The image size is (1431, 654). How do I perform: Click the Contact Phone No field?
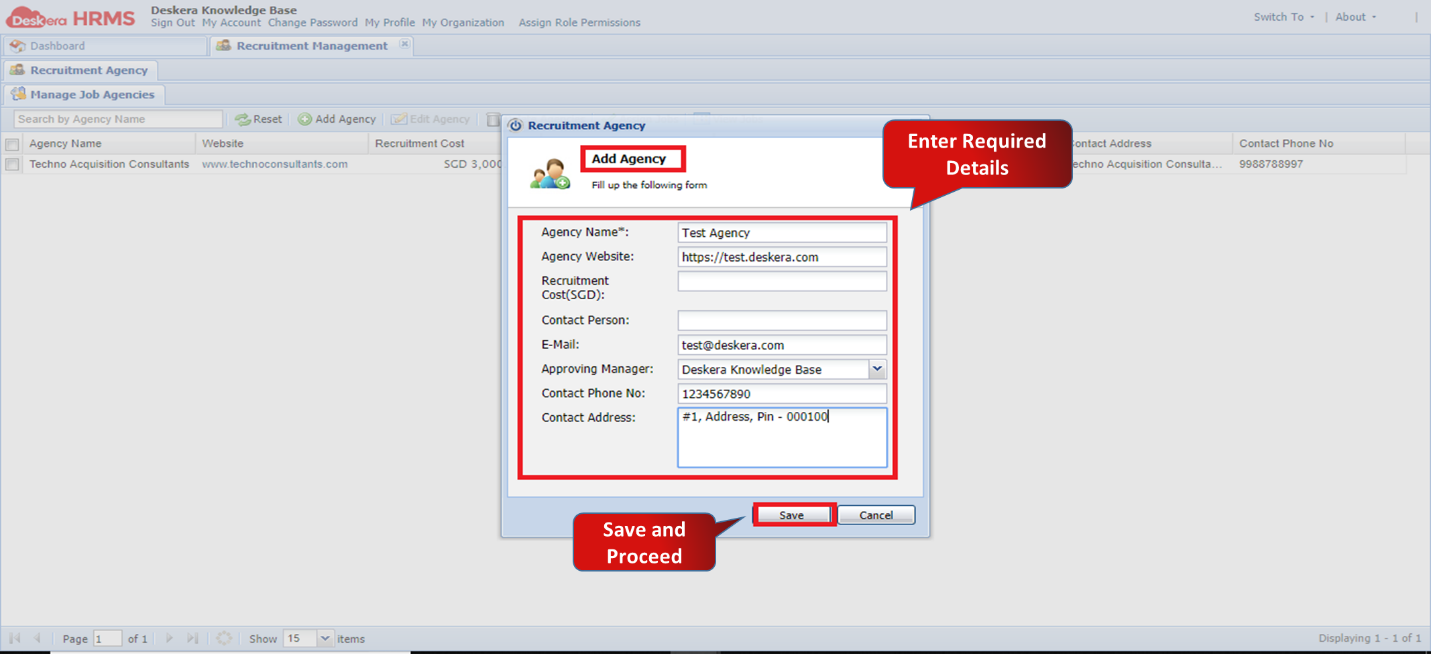(782, 394)
